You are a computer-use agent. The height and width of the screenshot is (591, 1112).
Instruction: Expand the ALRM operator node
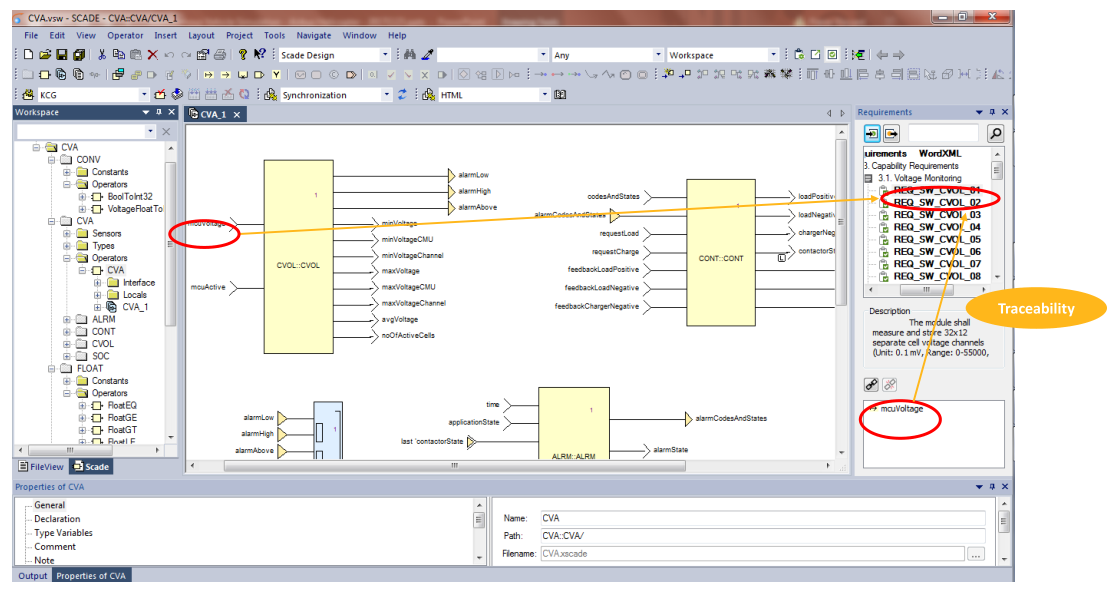67,319
